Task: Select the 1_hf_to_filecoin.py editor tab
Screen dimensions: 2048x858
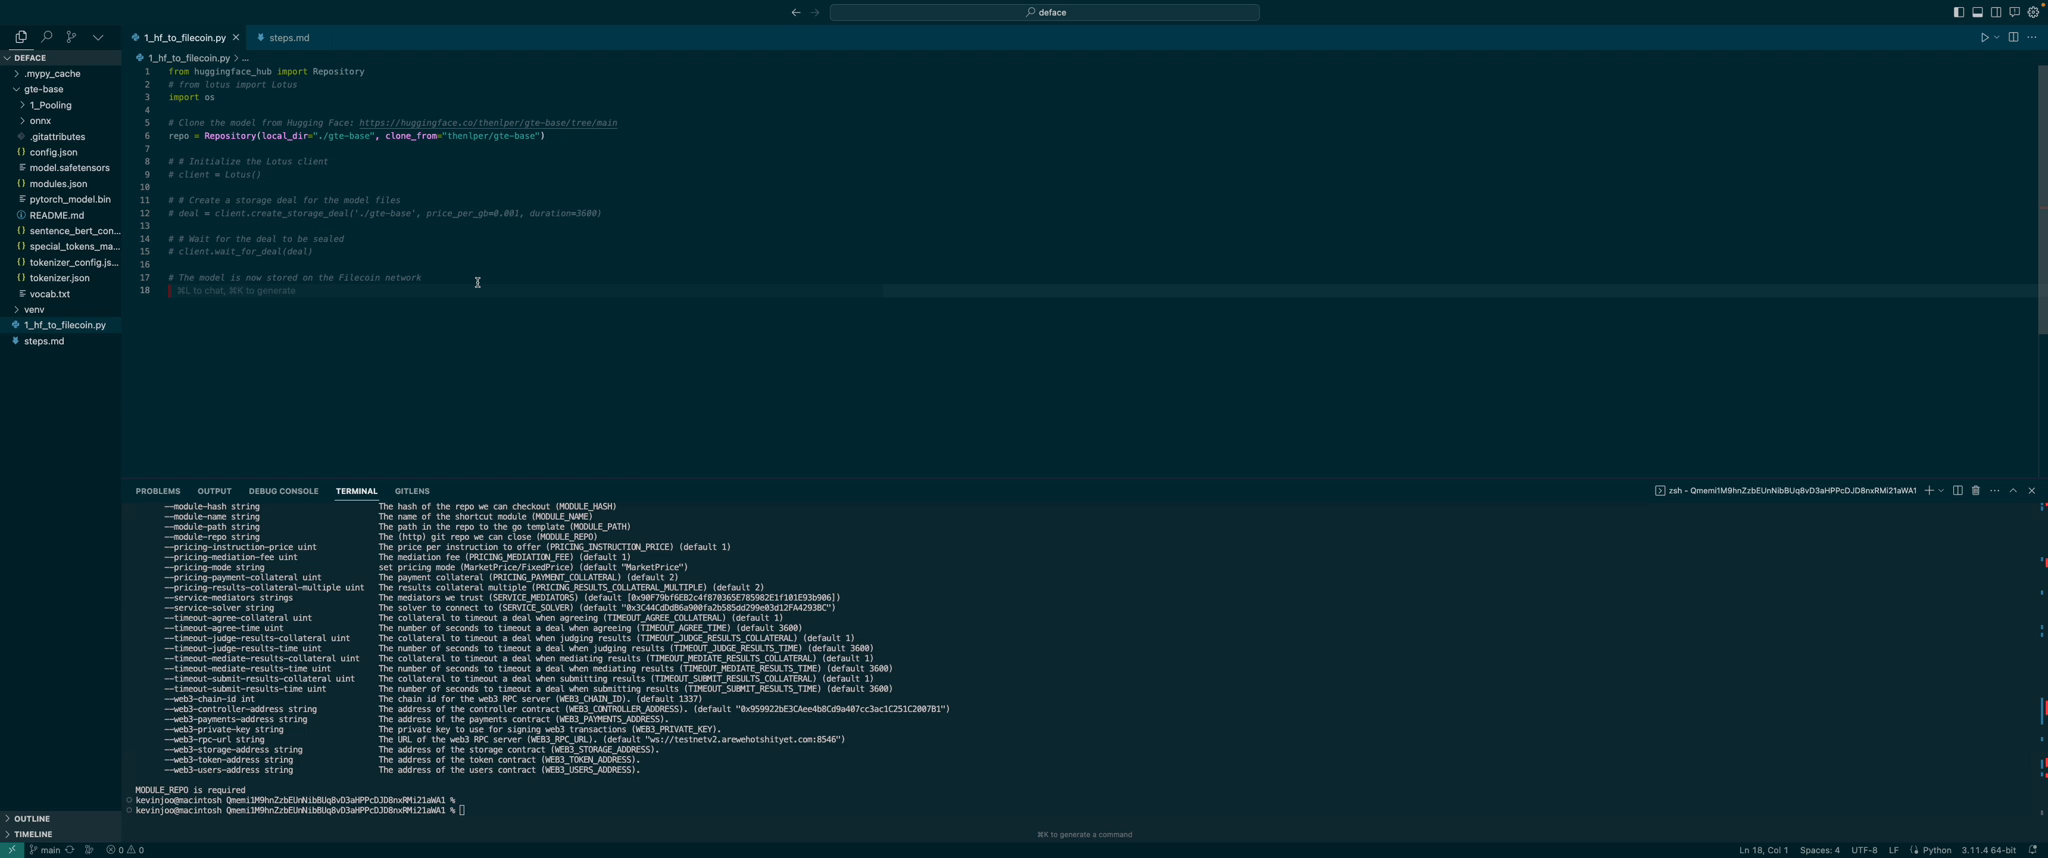Action: click(x=185, y=38)
